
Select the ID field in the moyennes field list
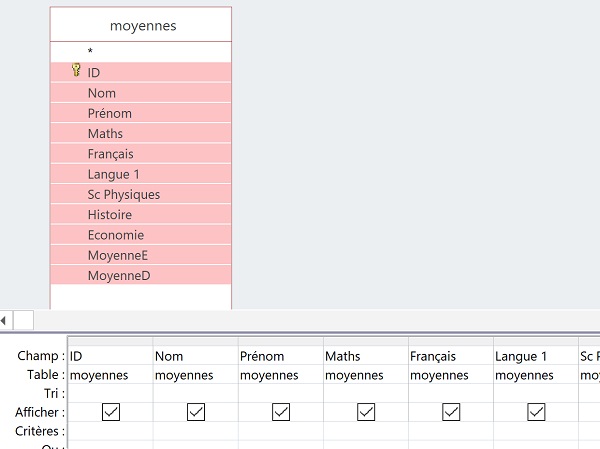point(141,72)
